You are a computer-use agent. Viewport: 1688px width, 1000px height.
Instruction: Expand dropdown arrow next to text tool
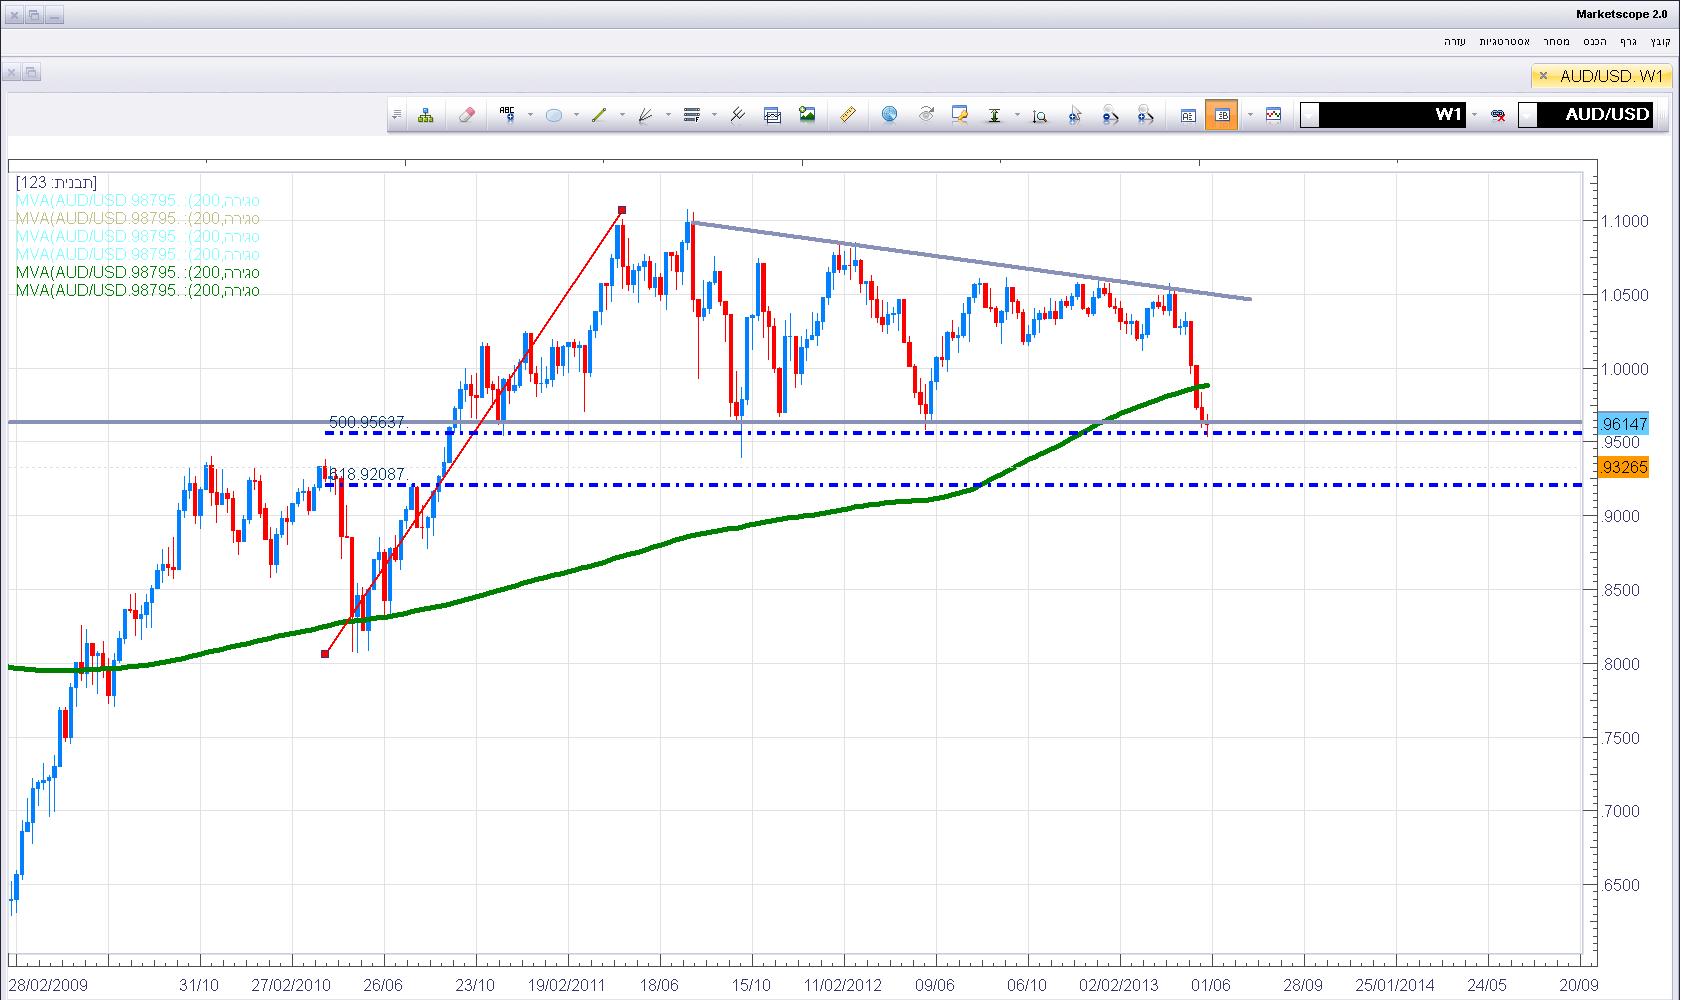pos(530,115)
